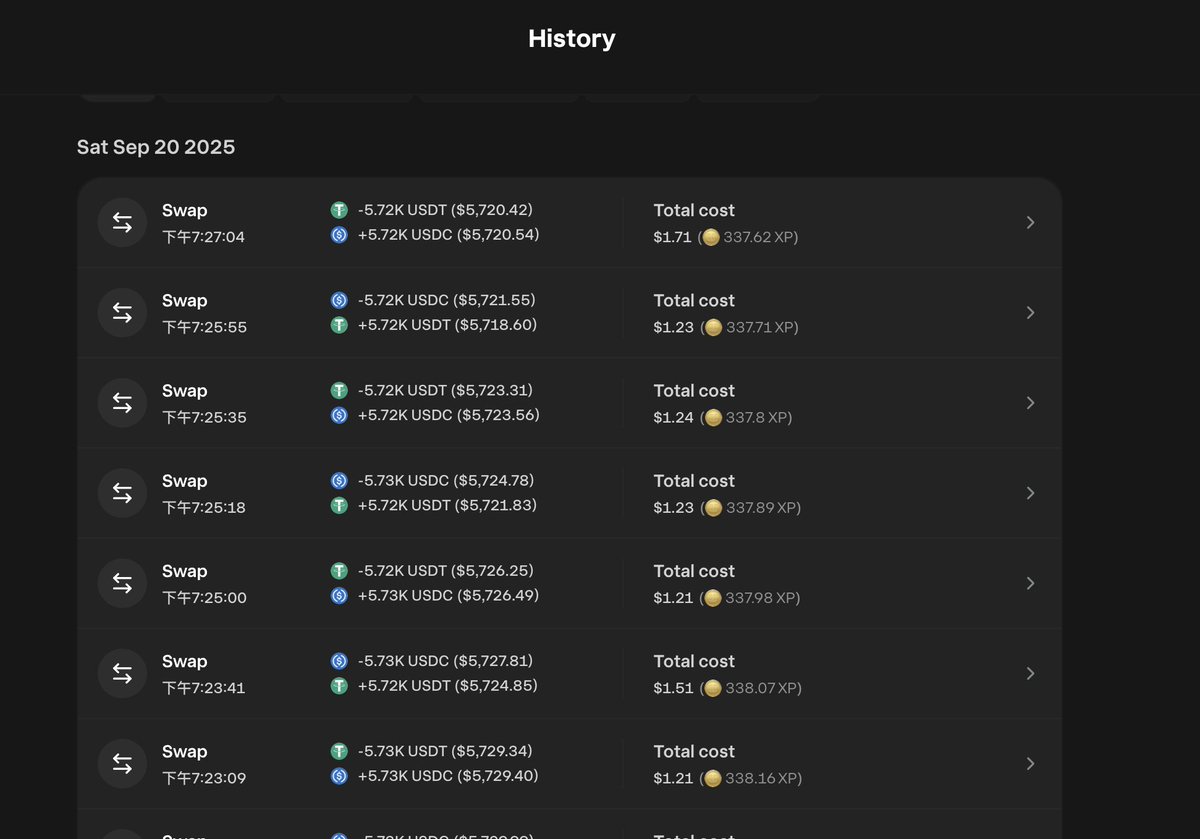This screenshot has height=839, width=1200.
Task: Click the swap arrows icon for 7:23:09 row
Action: [x=122, y=763]
